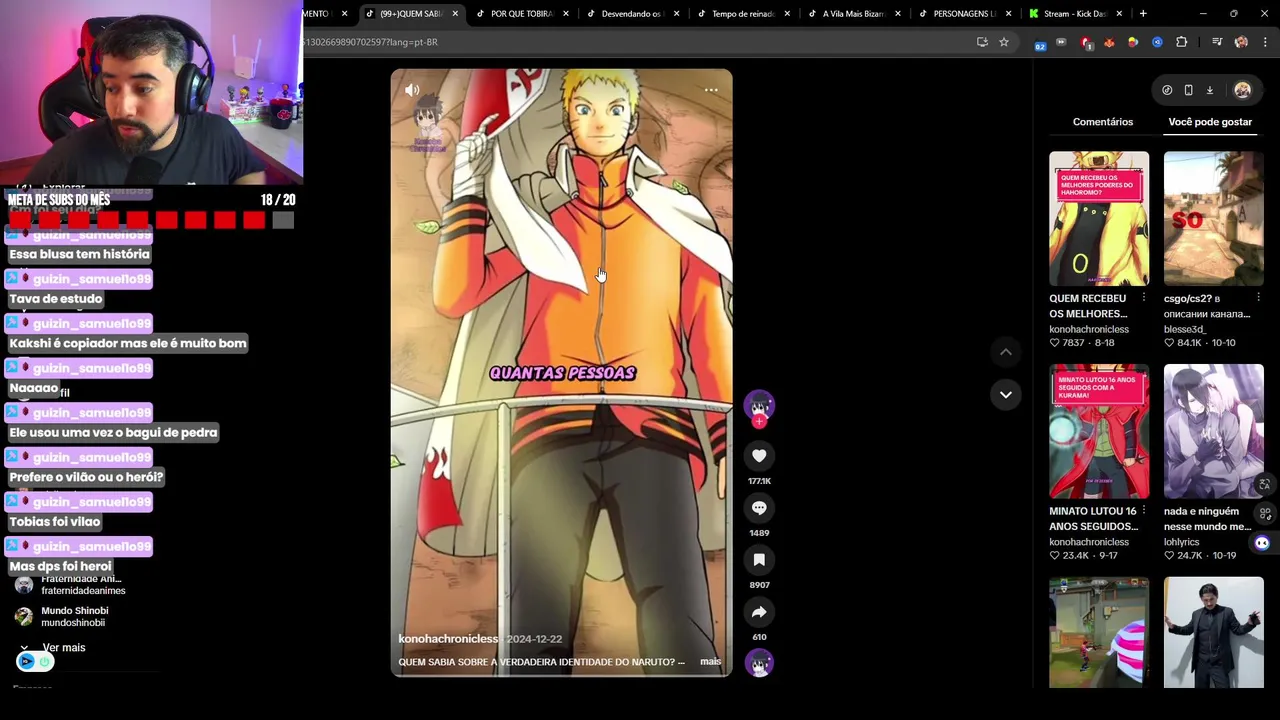Open comments via the speech bubble icon
1280x720 pixels.
[759, 508]
